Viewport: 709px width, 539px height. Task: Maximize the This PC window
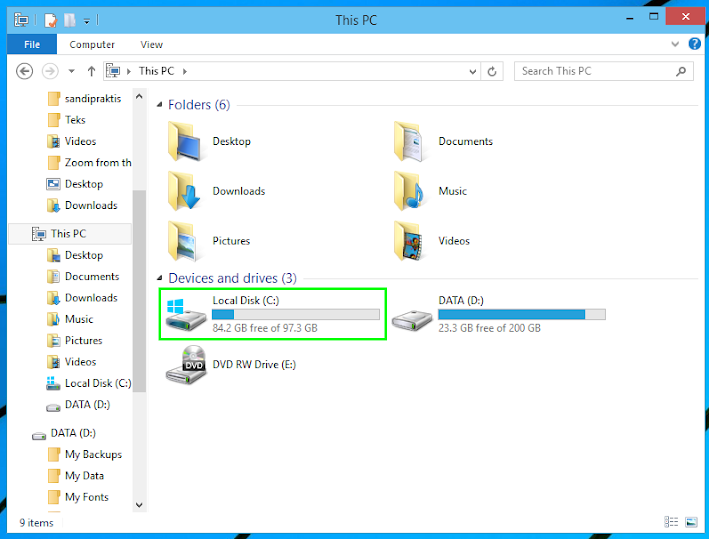coord(654,17)
